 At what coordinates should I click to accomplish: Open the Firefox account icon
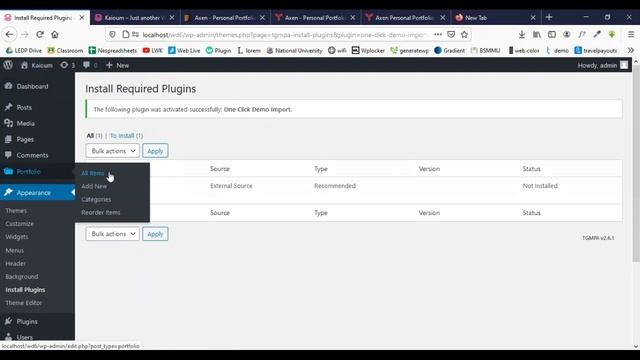click(x=567, y=35)
